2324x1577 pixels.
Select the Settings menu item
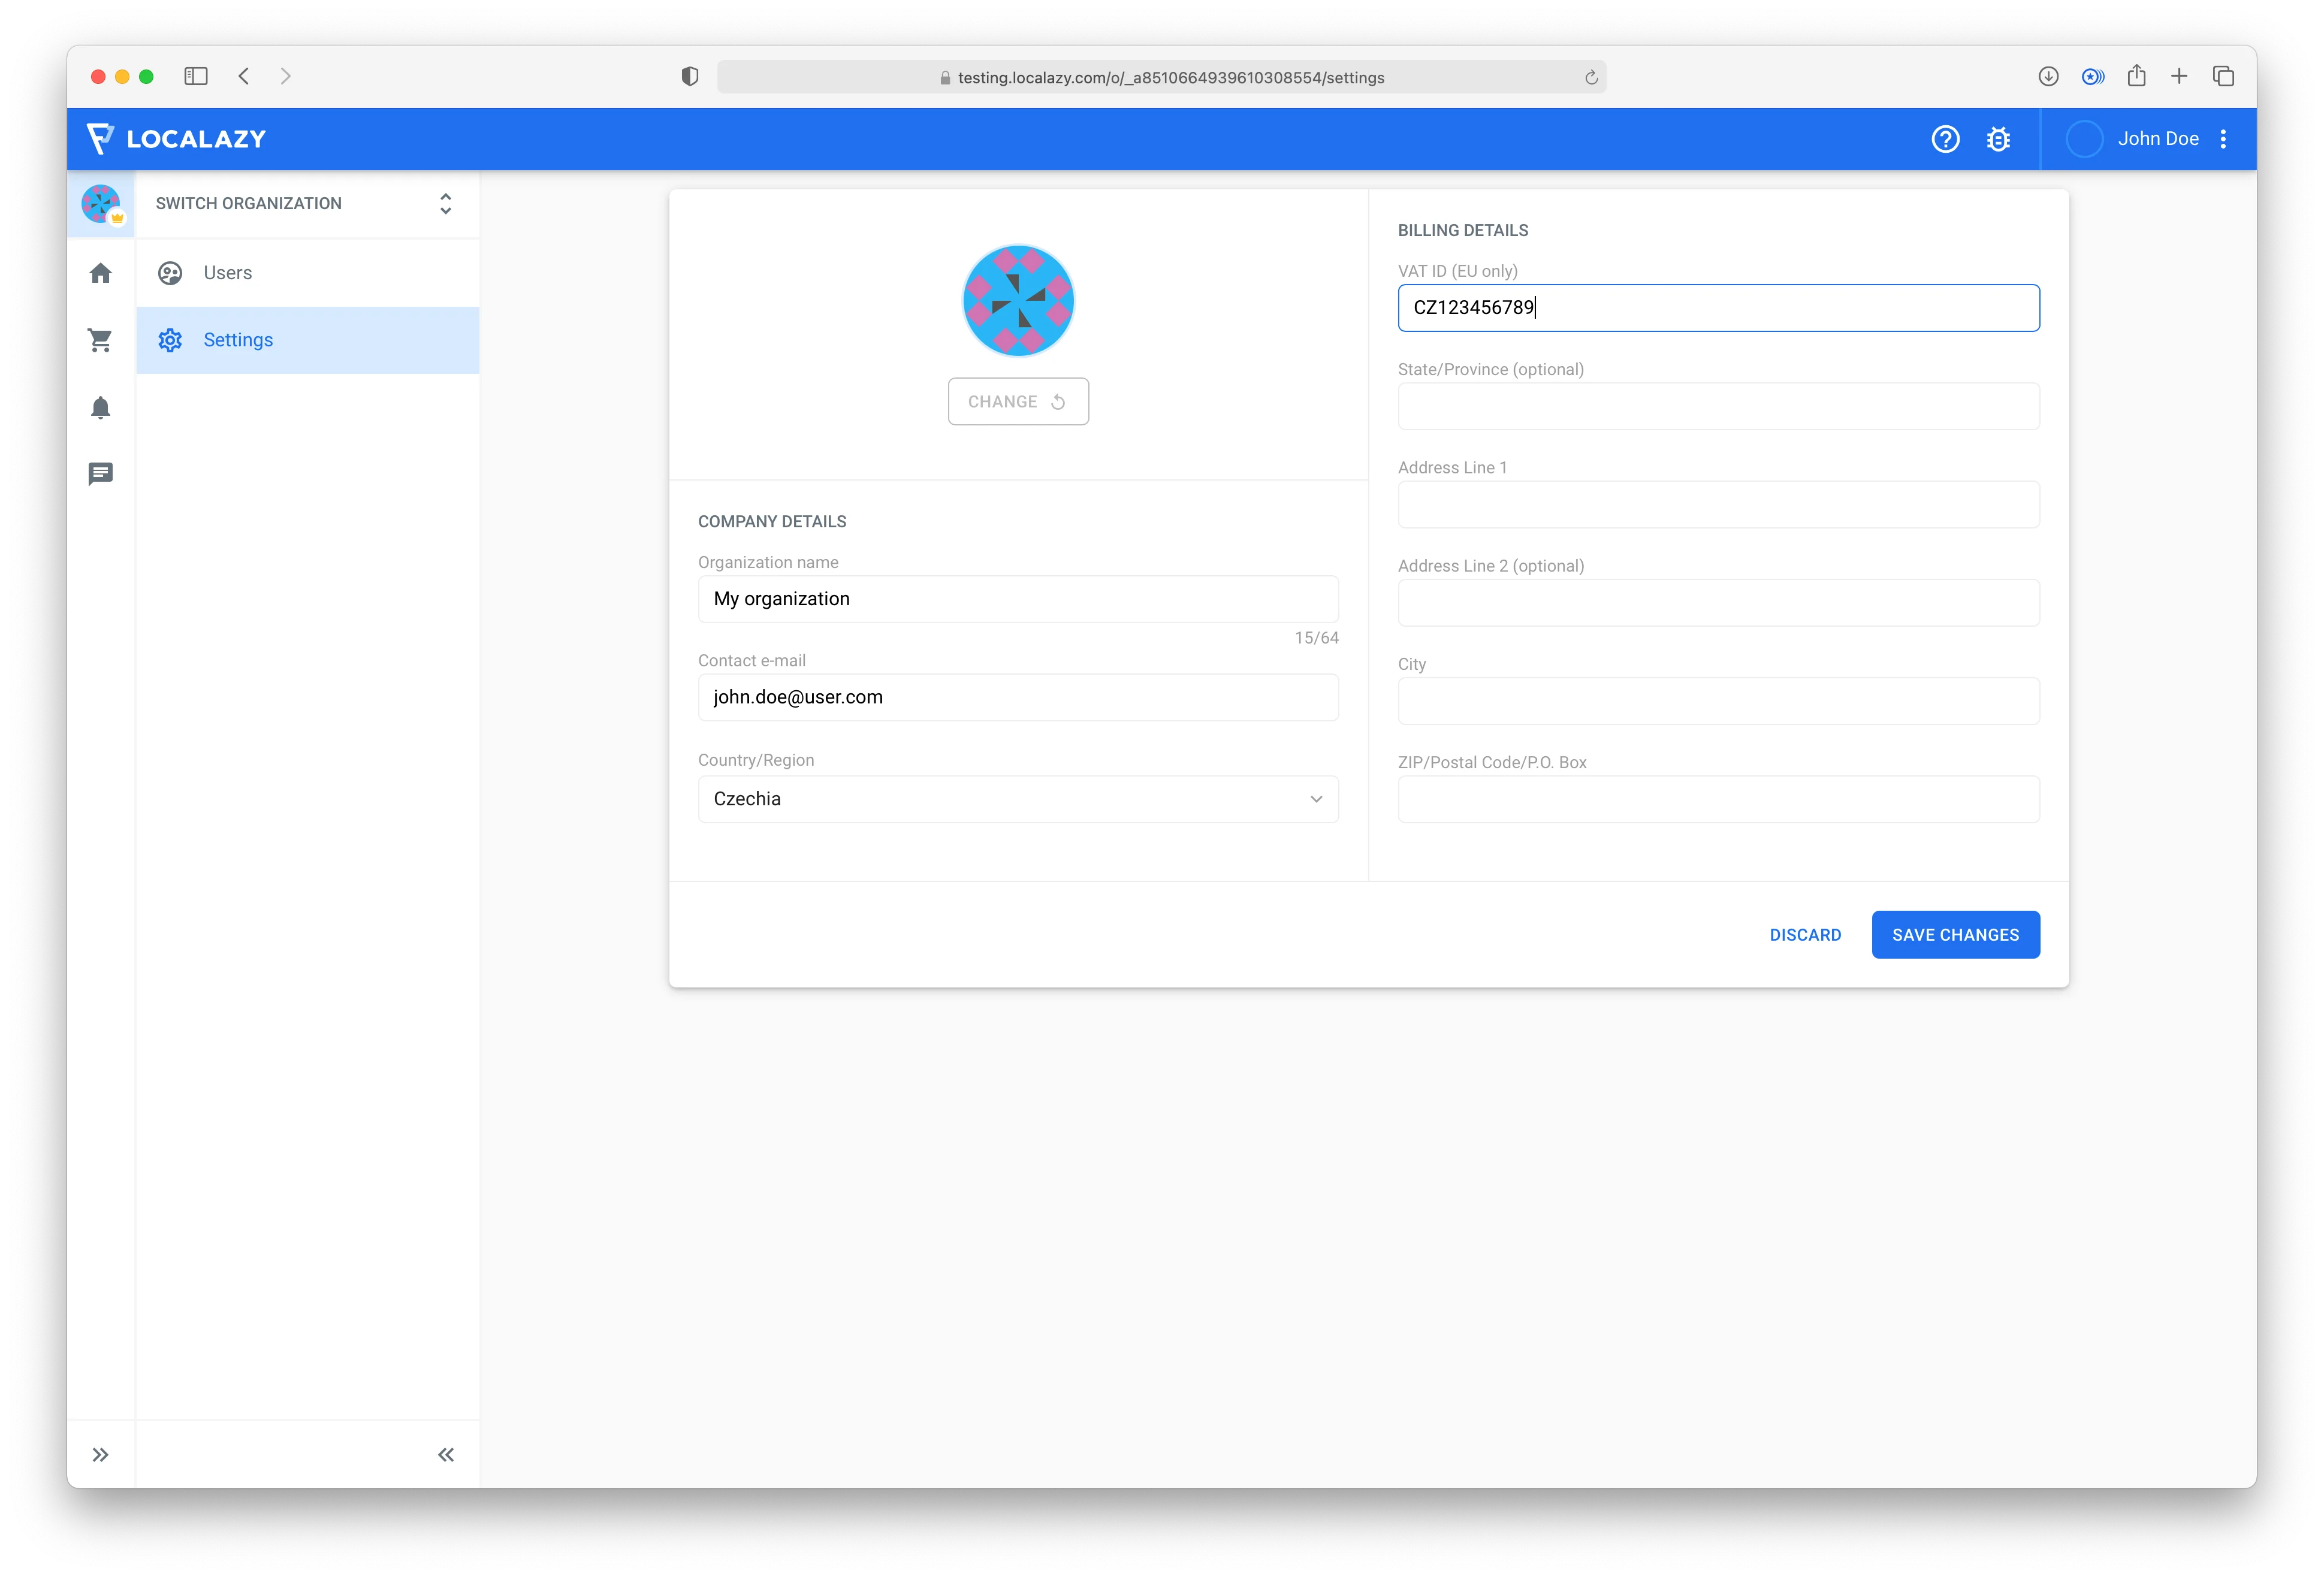click(238, 340)
